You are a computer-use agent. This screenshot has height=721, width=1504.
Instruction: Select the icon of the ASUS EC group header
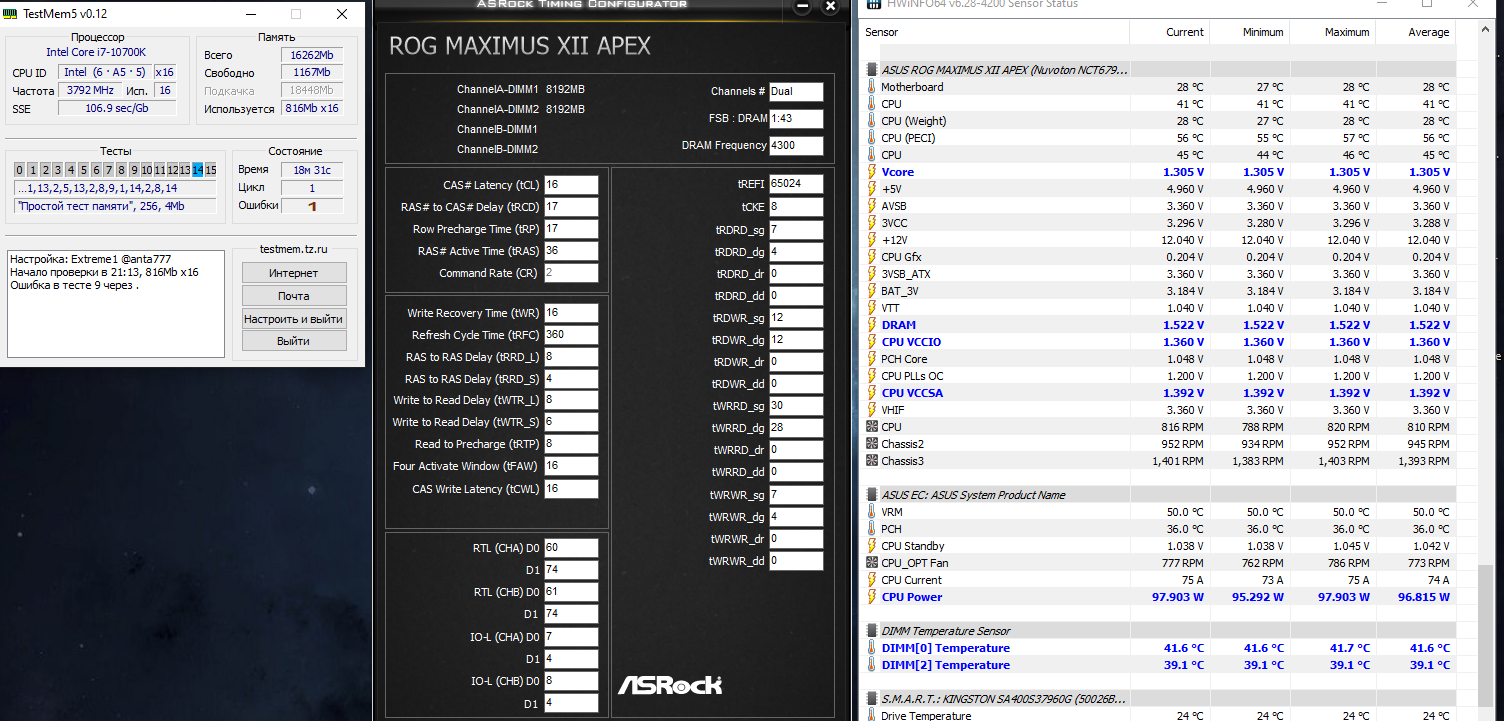(x=871, y=495)
